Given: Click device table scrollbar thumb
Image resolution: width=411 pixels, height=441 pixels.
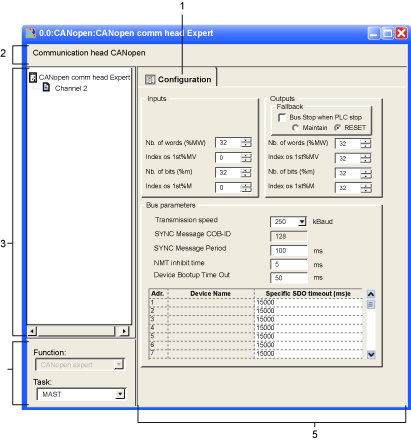Looking at the screenshot, I should coord(371,304).
